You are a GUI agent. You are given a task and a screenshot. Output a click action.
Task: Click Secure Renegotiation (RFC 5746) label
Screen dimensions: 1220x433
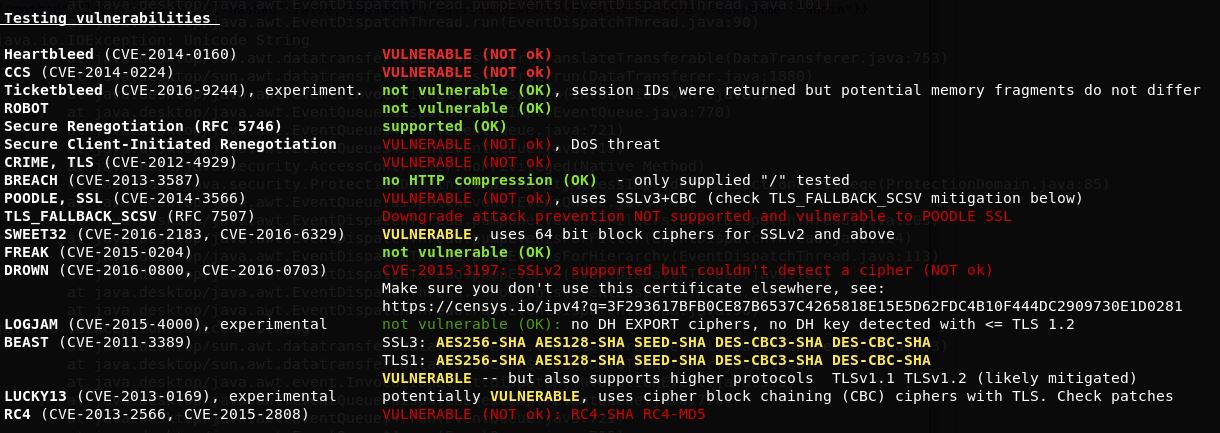143,126
